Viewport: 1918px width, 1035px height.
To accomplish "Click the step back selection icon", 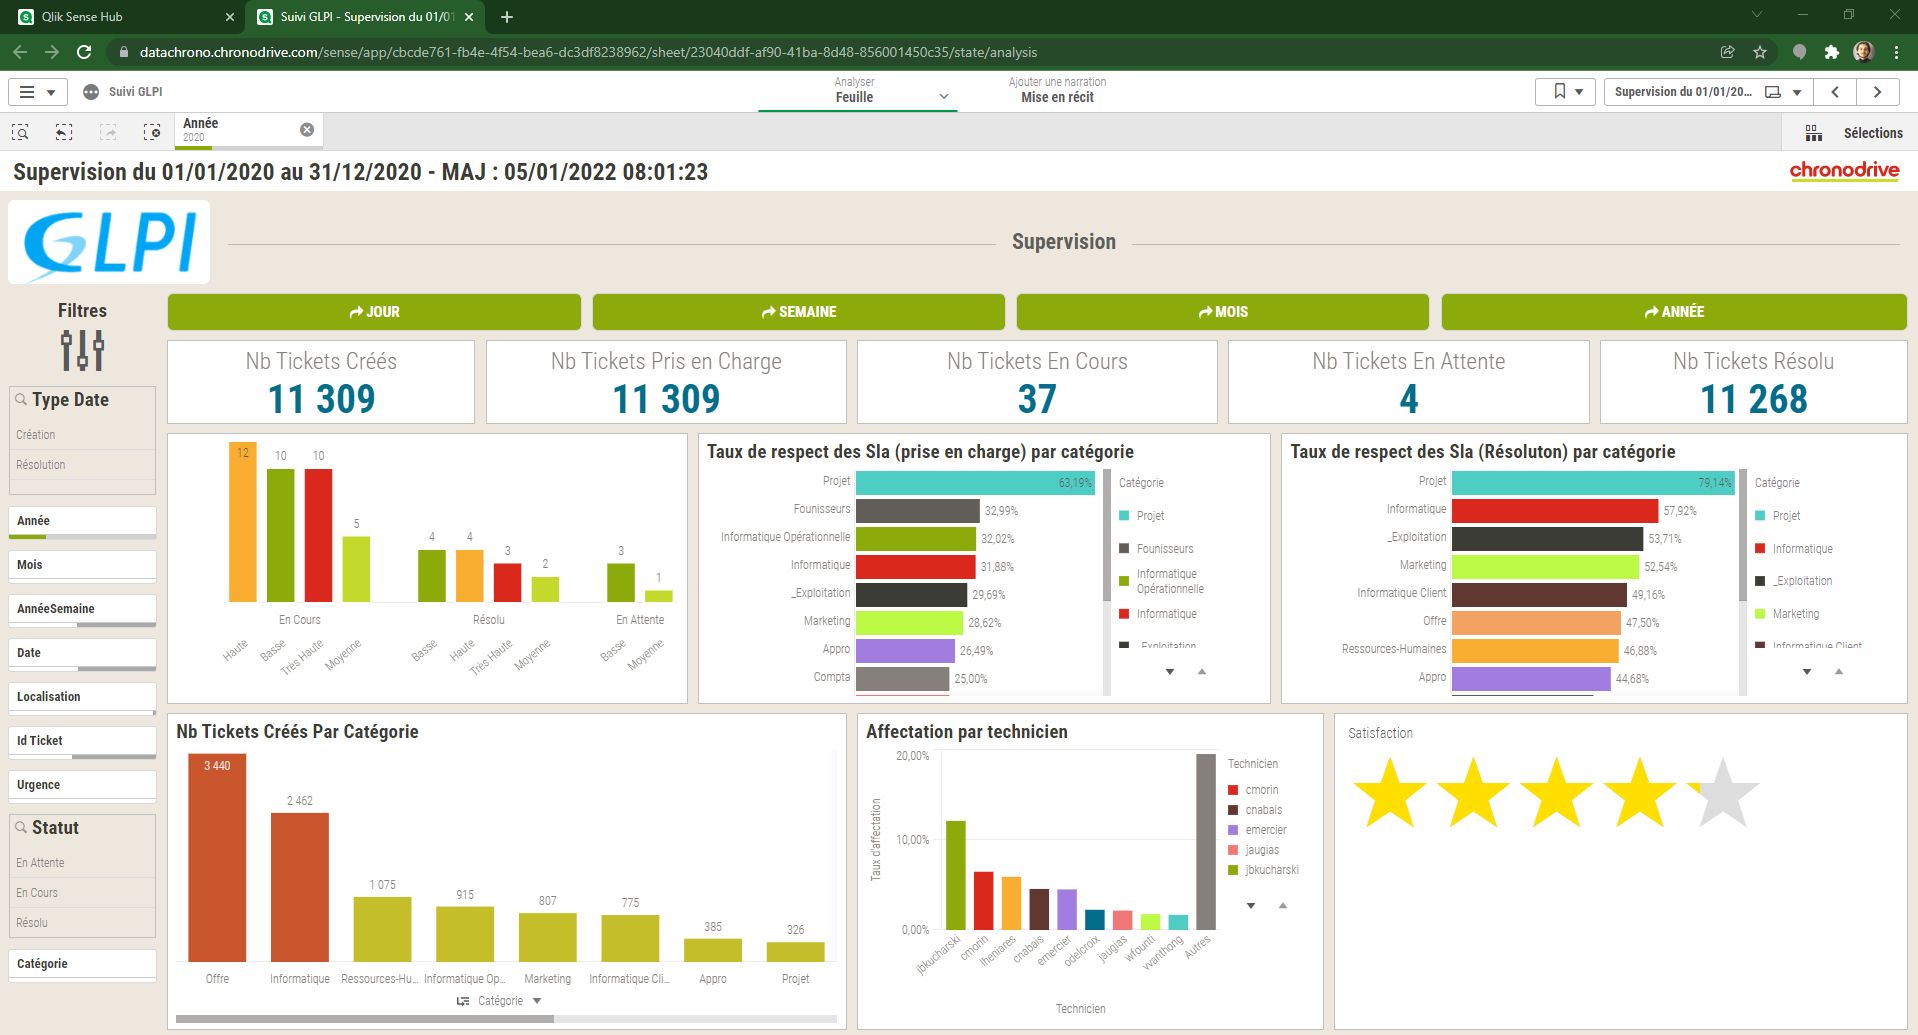I will [x=64, y=132].
